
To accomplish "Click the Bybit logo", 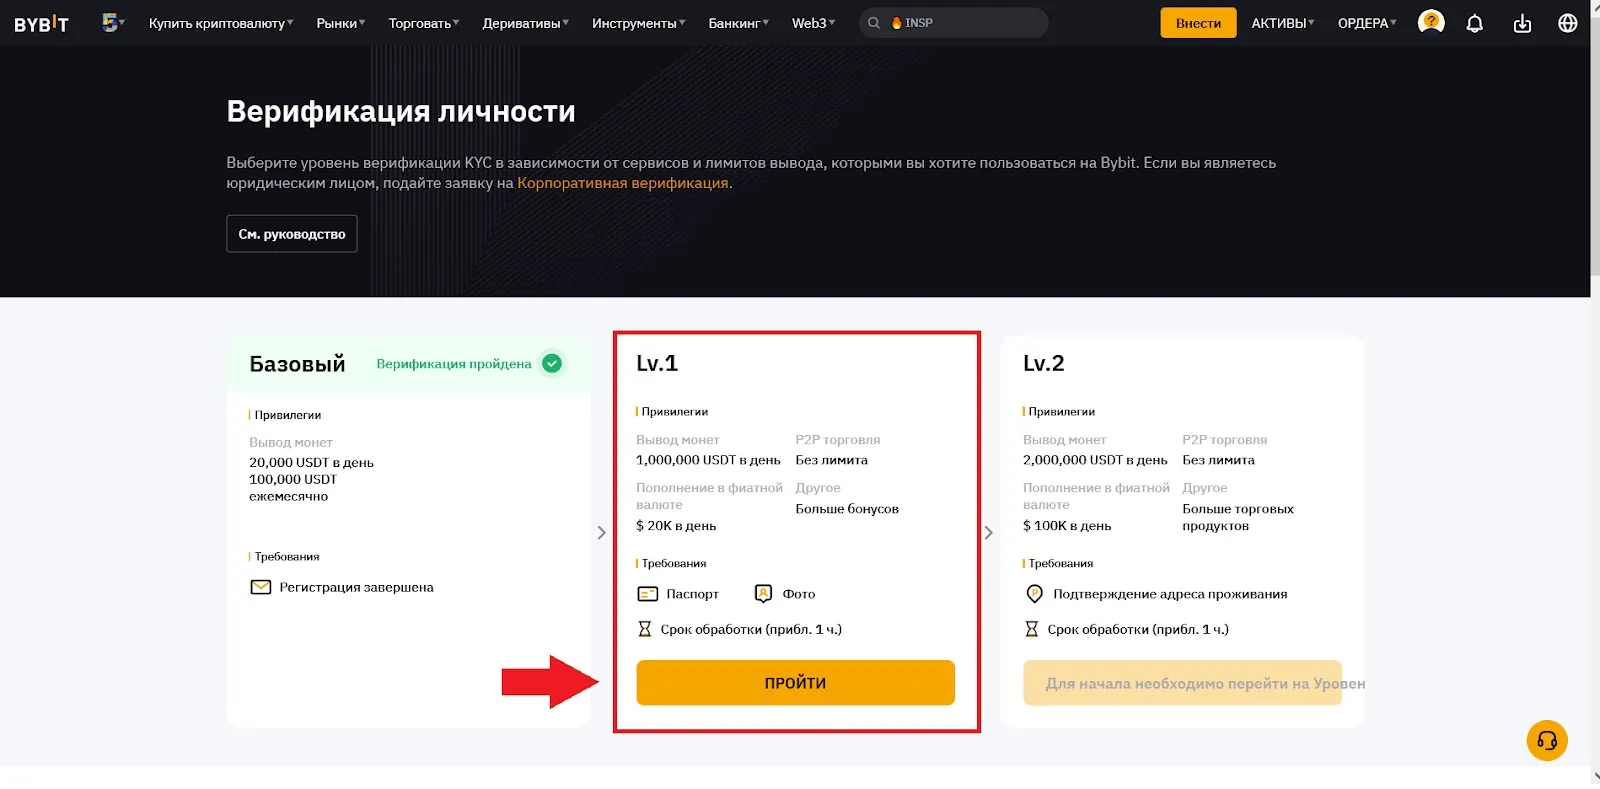I will 41,24.
